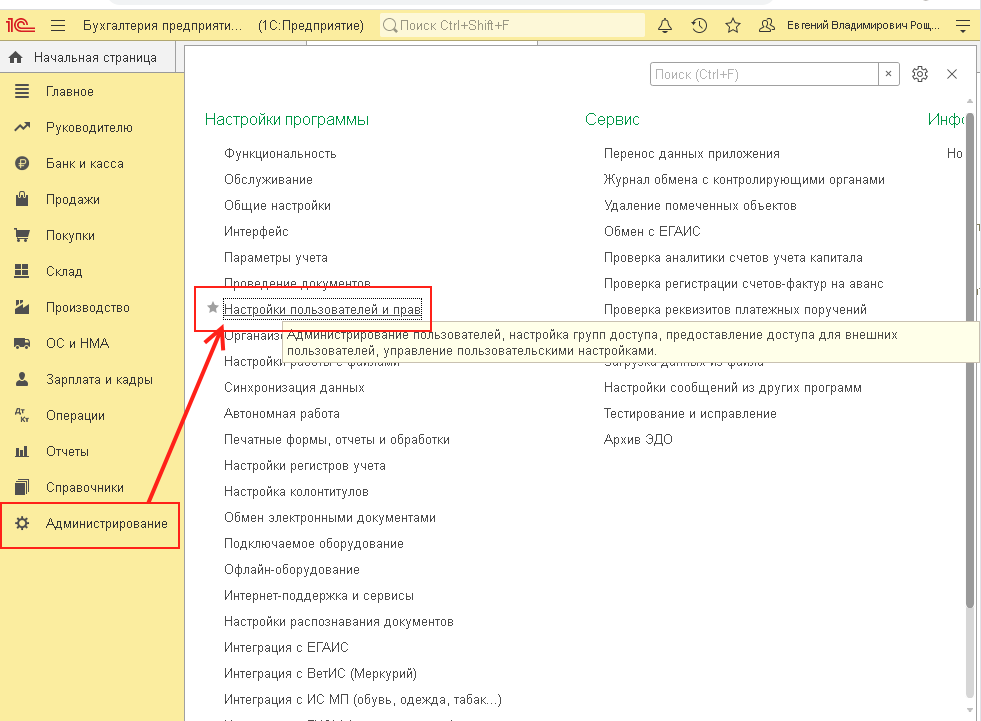
Task: Click the hamburger main menu icon
Action: 57,25
